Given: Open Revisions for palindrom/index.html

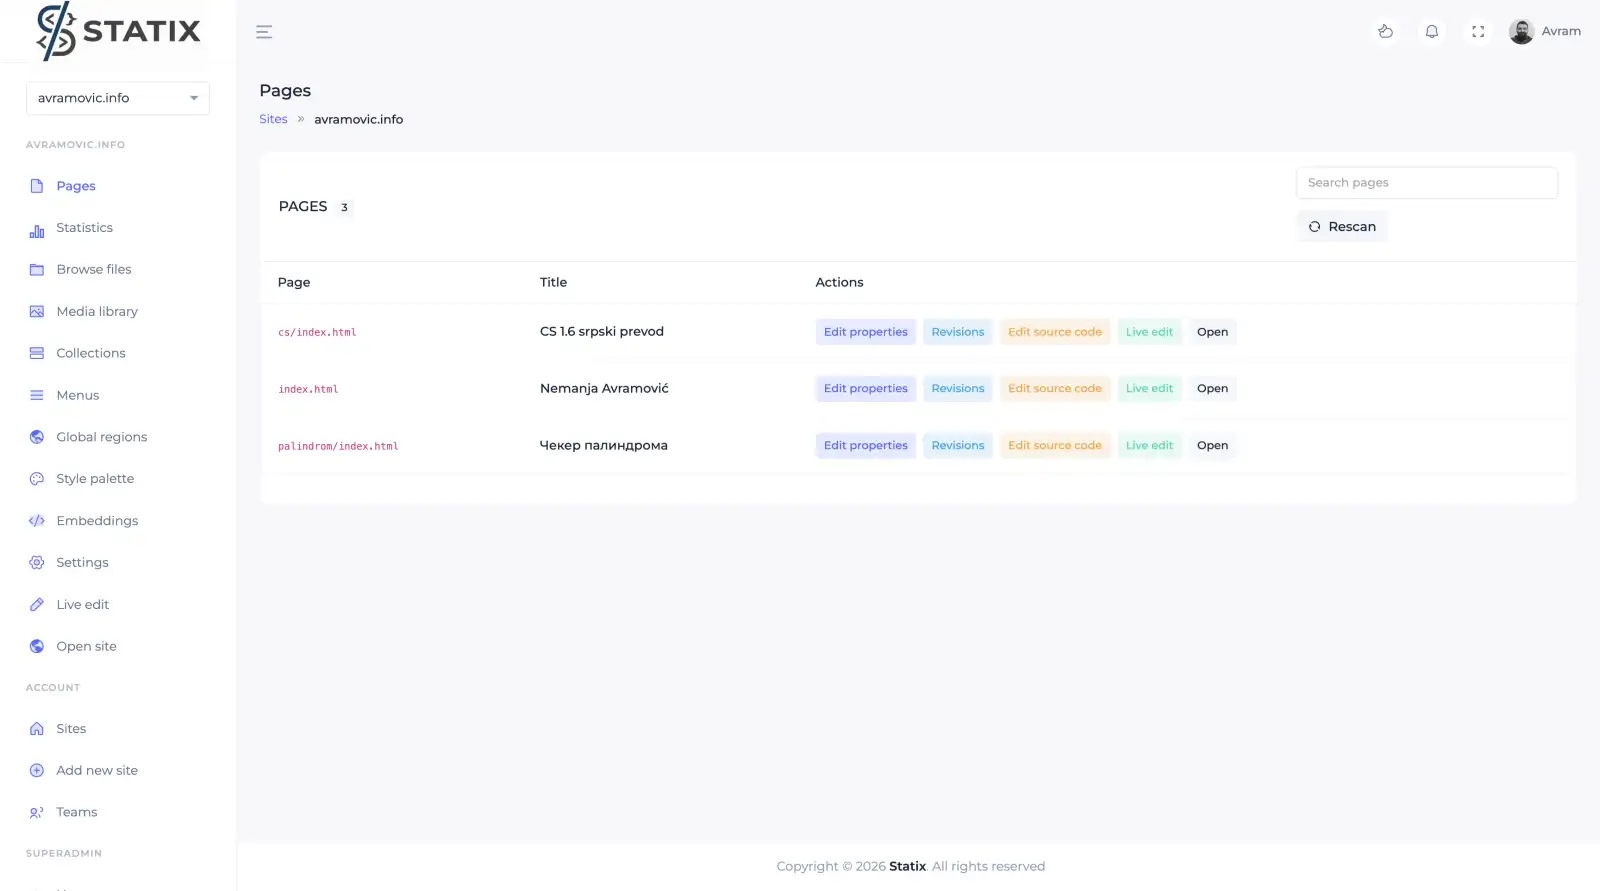Looking at the screenshot, I should click(x=958, y=446).
